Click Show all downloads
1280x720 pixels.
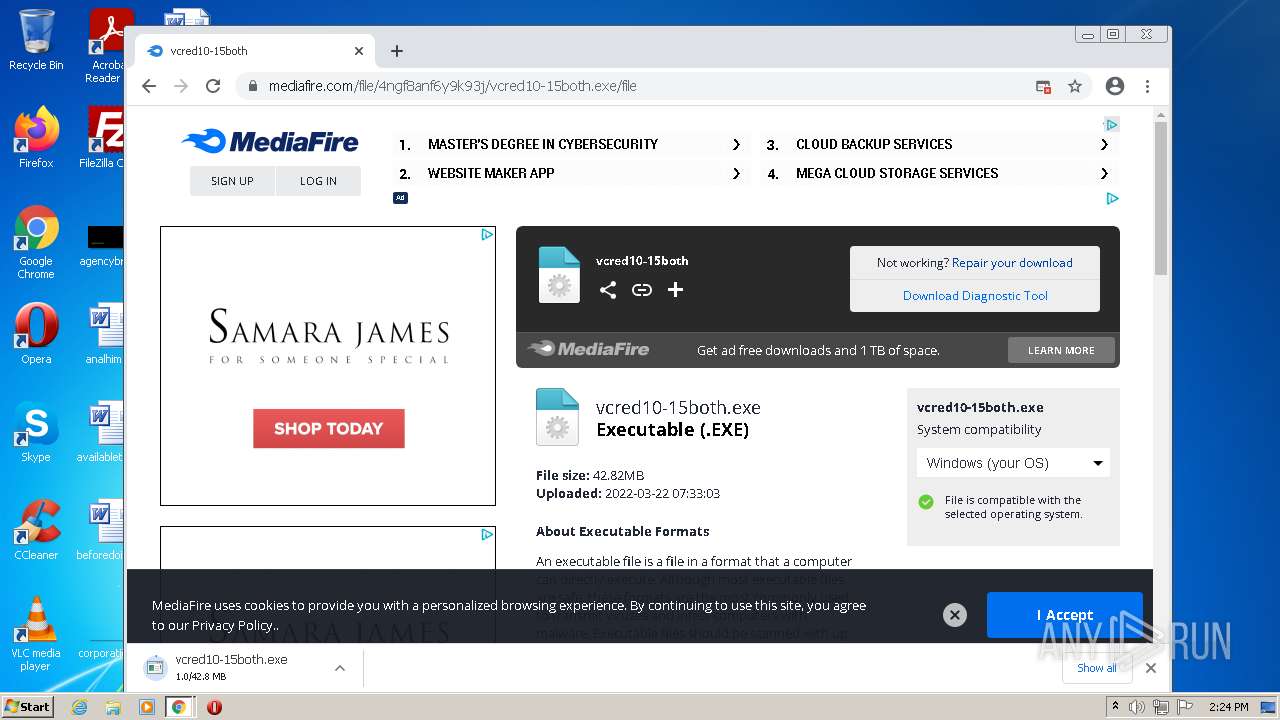tap(1096, 668)
